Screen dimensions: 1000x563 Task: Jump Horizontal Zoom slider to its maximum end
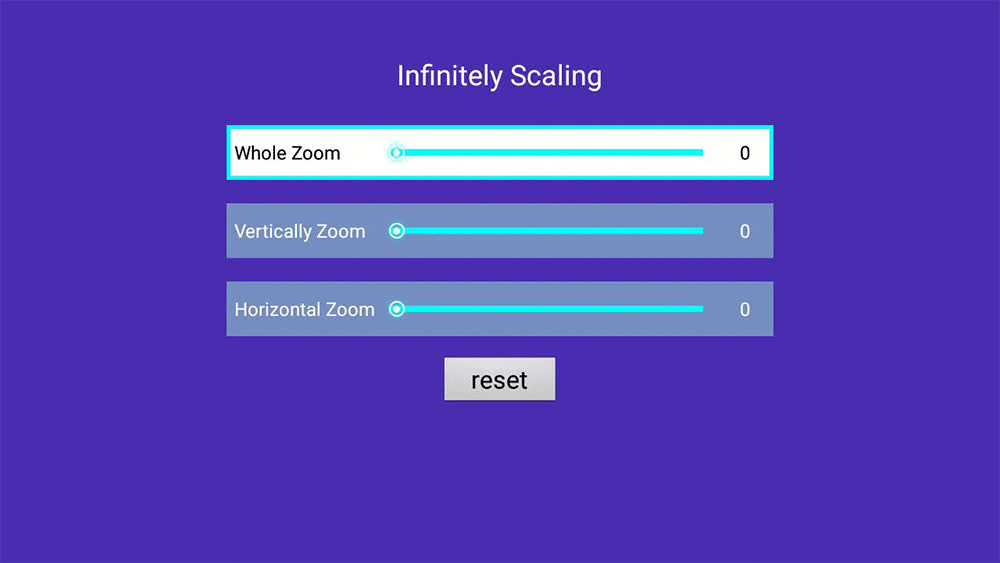pyautogui.click(x=702, y=309)
